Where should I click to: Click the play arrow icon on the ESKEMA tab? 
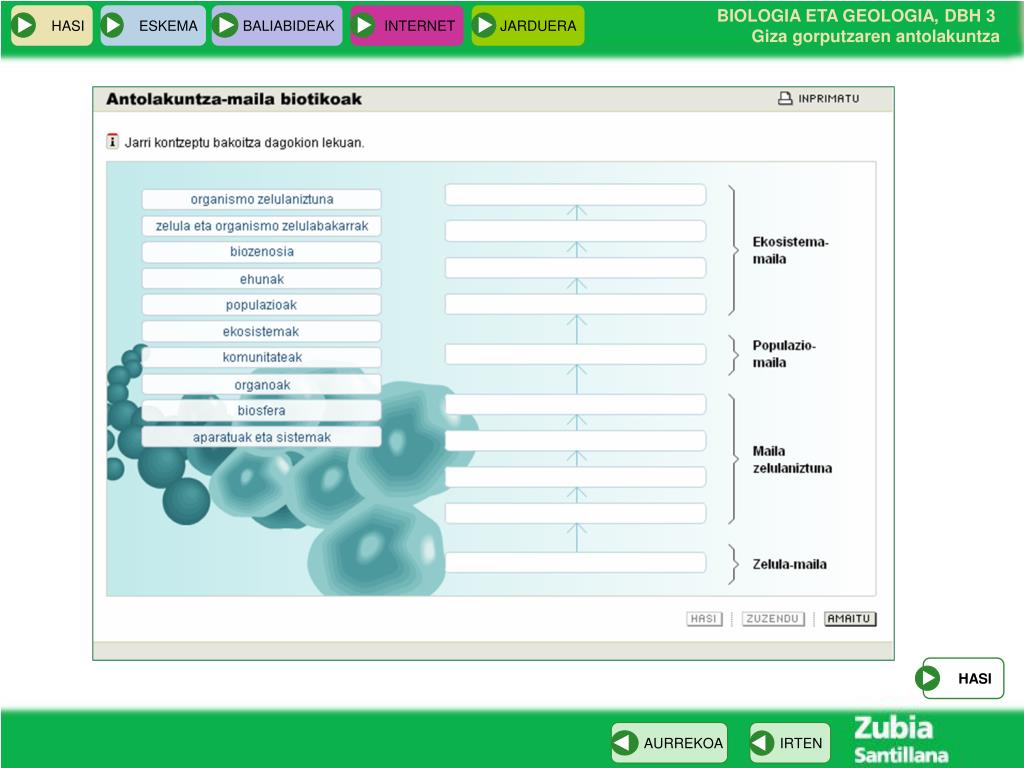click(x=112, y=25)
